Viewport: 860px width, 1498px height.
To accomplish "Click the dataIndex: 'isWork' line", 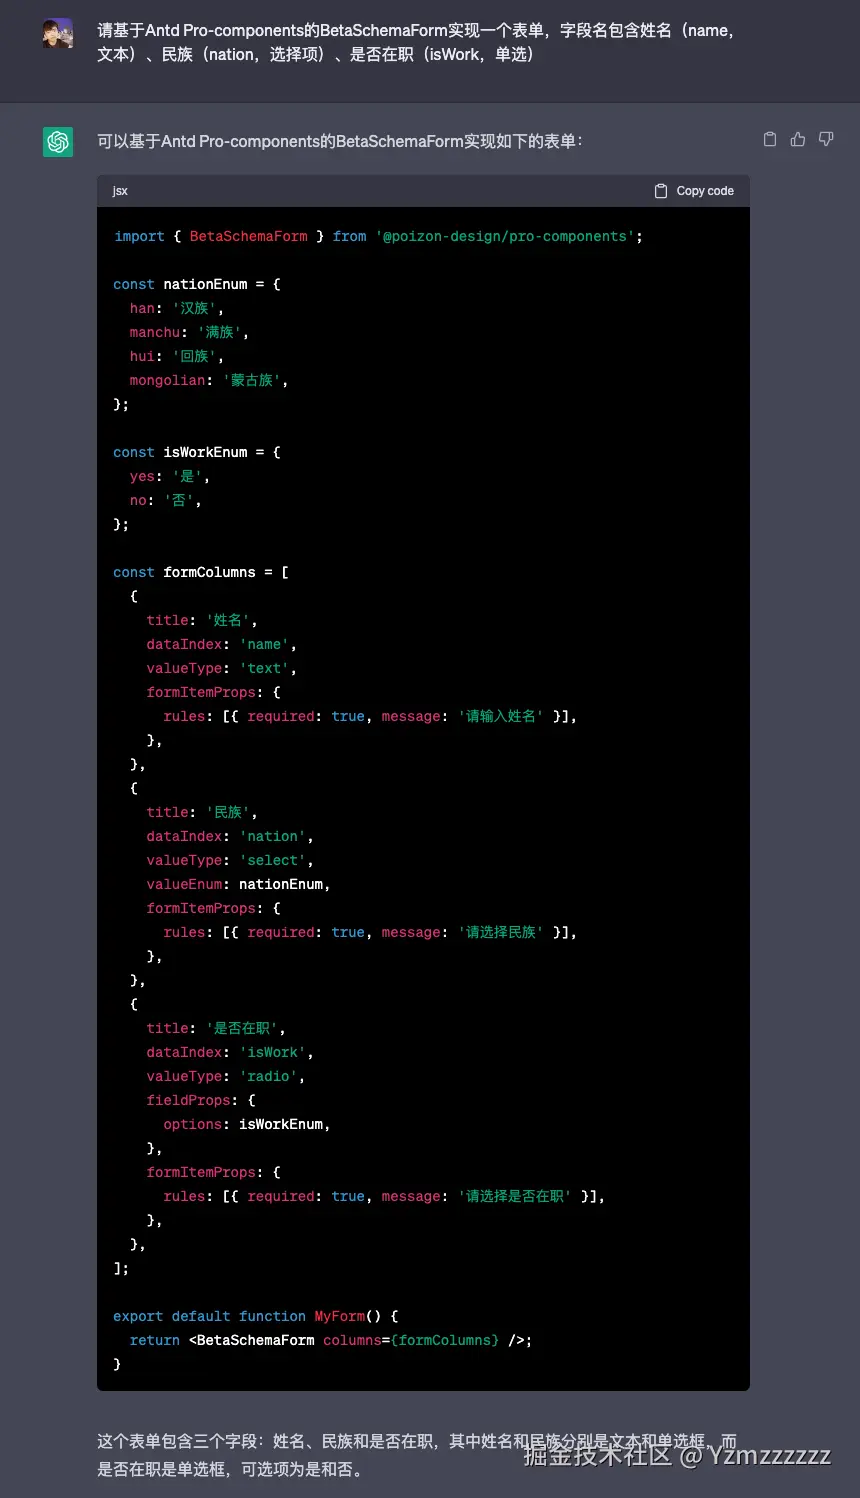I will (230, 1052).
